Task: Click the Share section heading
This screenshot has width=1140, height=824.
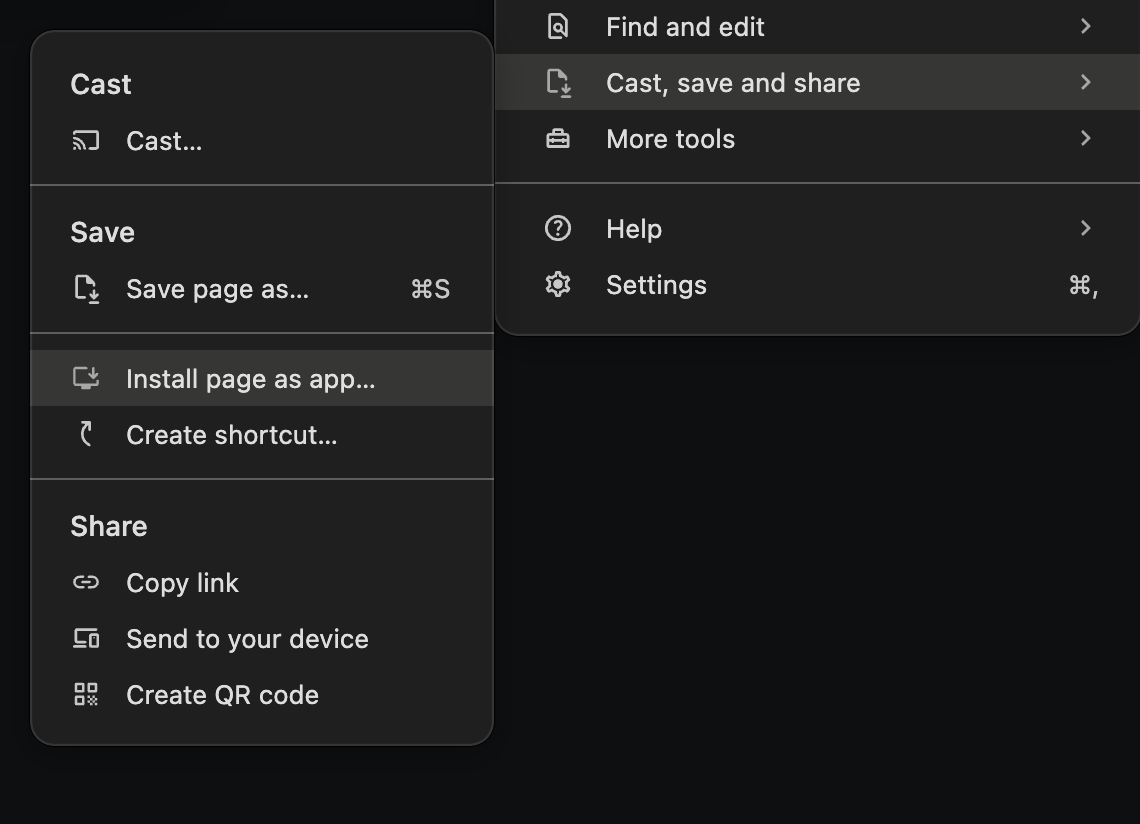Action: pos(109,527)
